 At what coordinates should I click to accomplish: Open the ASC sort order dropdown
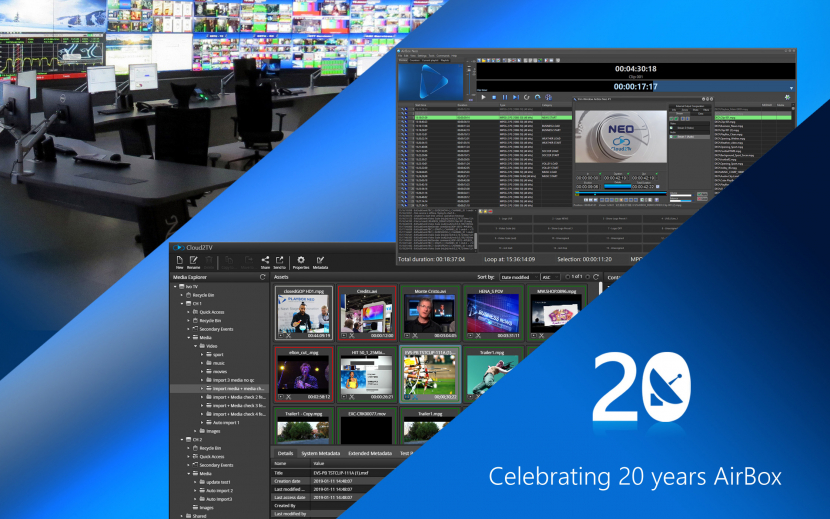550,277
